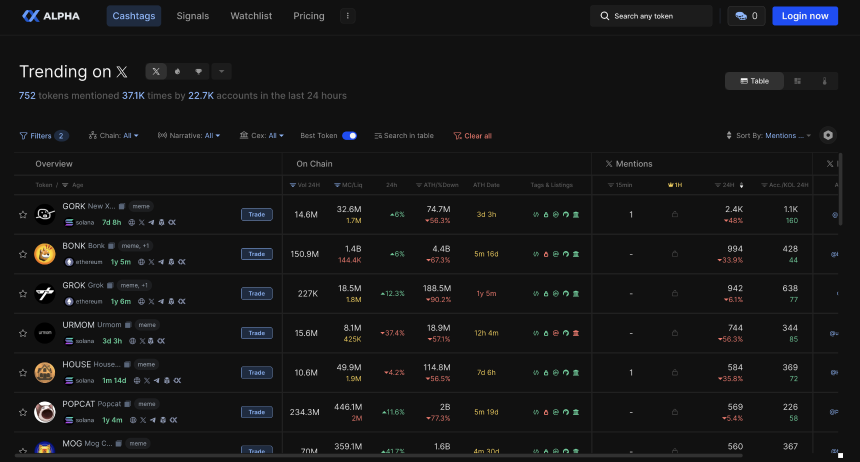Expand the trending source dropdown arrow
860x462 pixels.
(222, 71)
